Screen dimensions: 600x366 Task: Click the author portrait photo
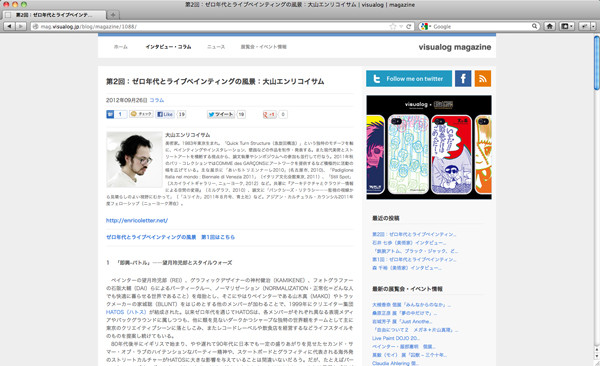(134, 159)
